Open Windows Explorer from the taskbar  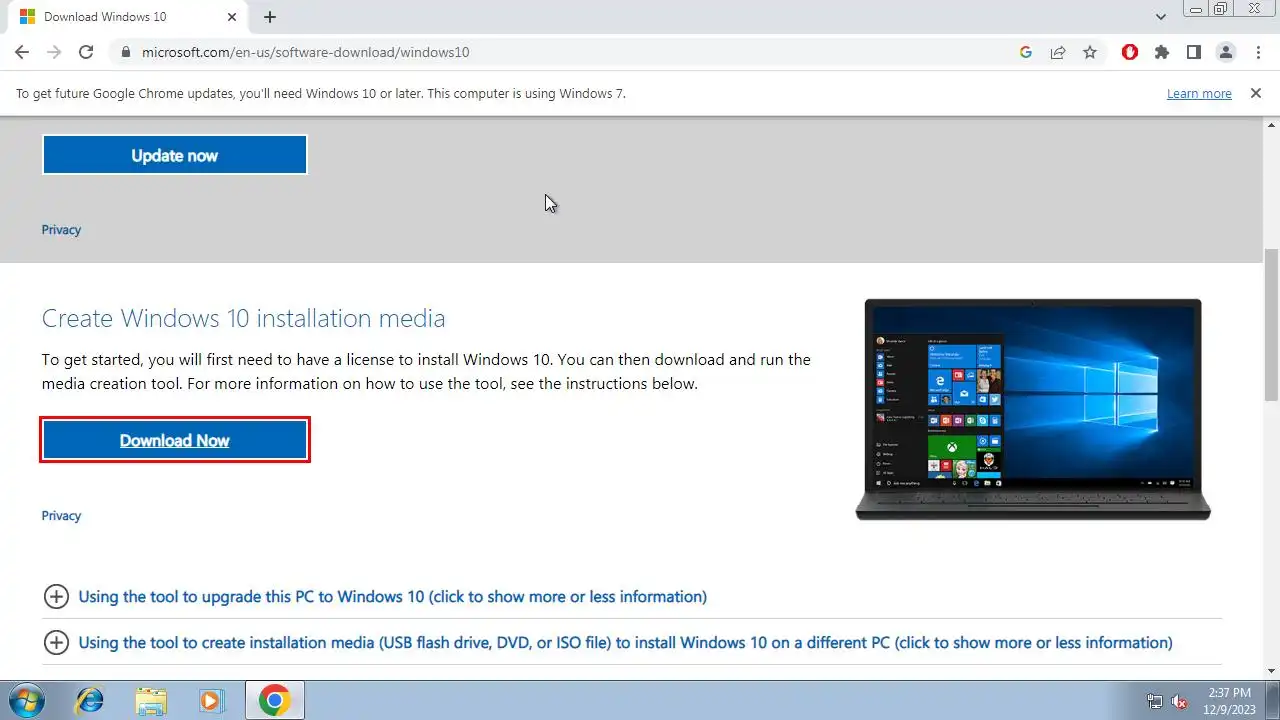[x=151, y=700]
